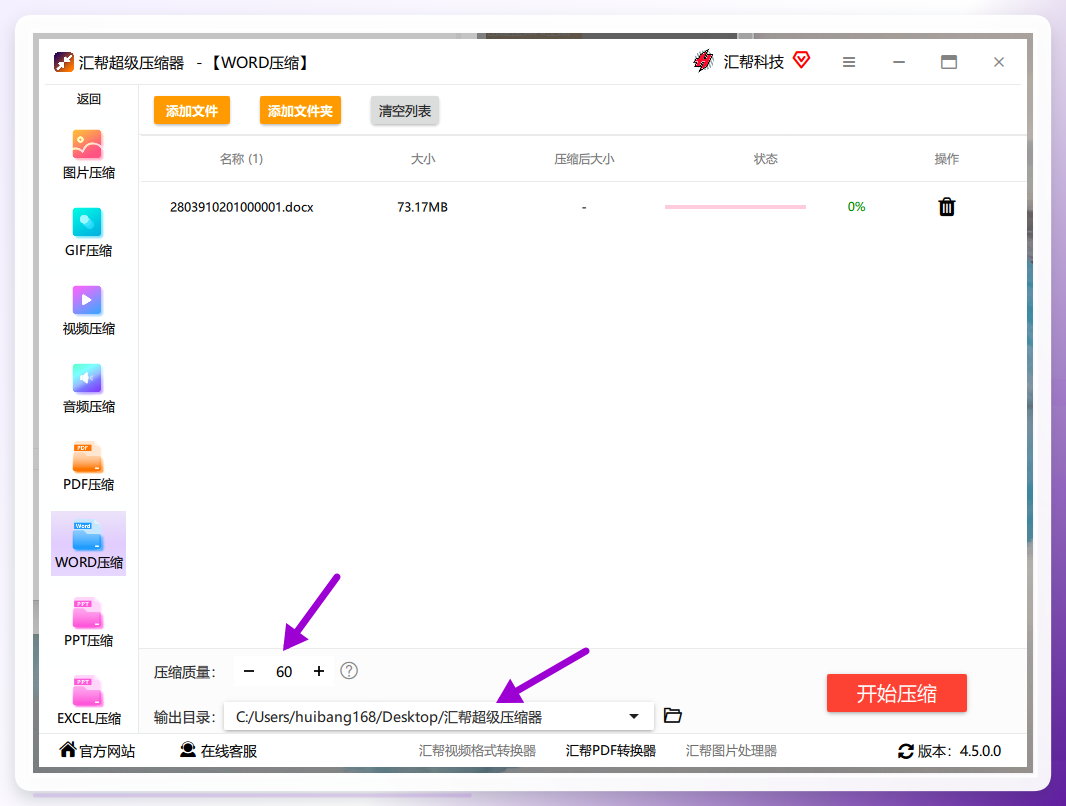Image resolution: width=1066 pixels, height=806 pixels.
Task: Click the 名称 (1) column header
Action: (x=241, y=159)
